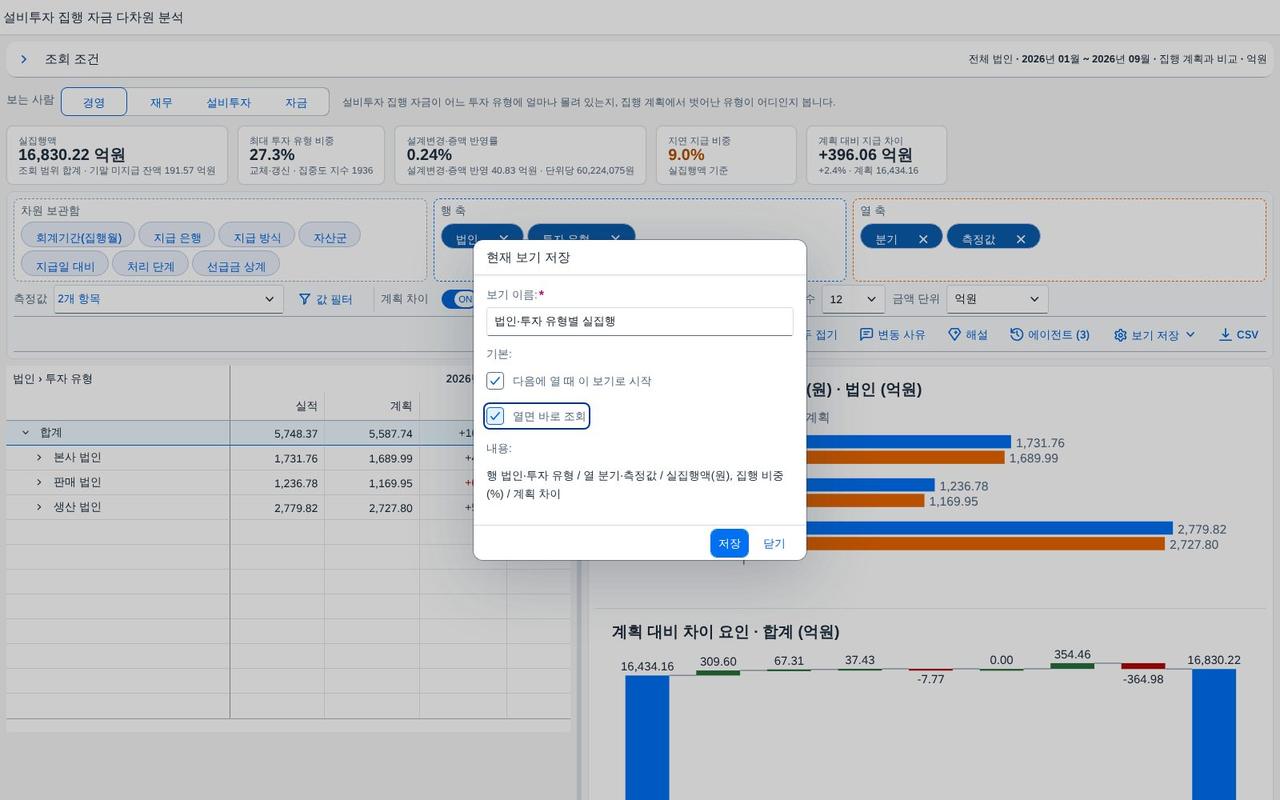The height and width of the screenshot is (800, 1280).
Task: Remove 법인 chip from row axis
Action: coord(503,238)
